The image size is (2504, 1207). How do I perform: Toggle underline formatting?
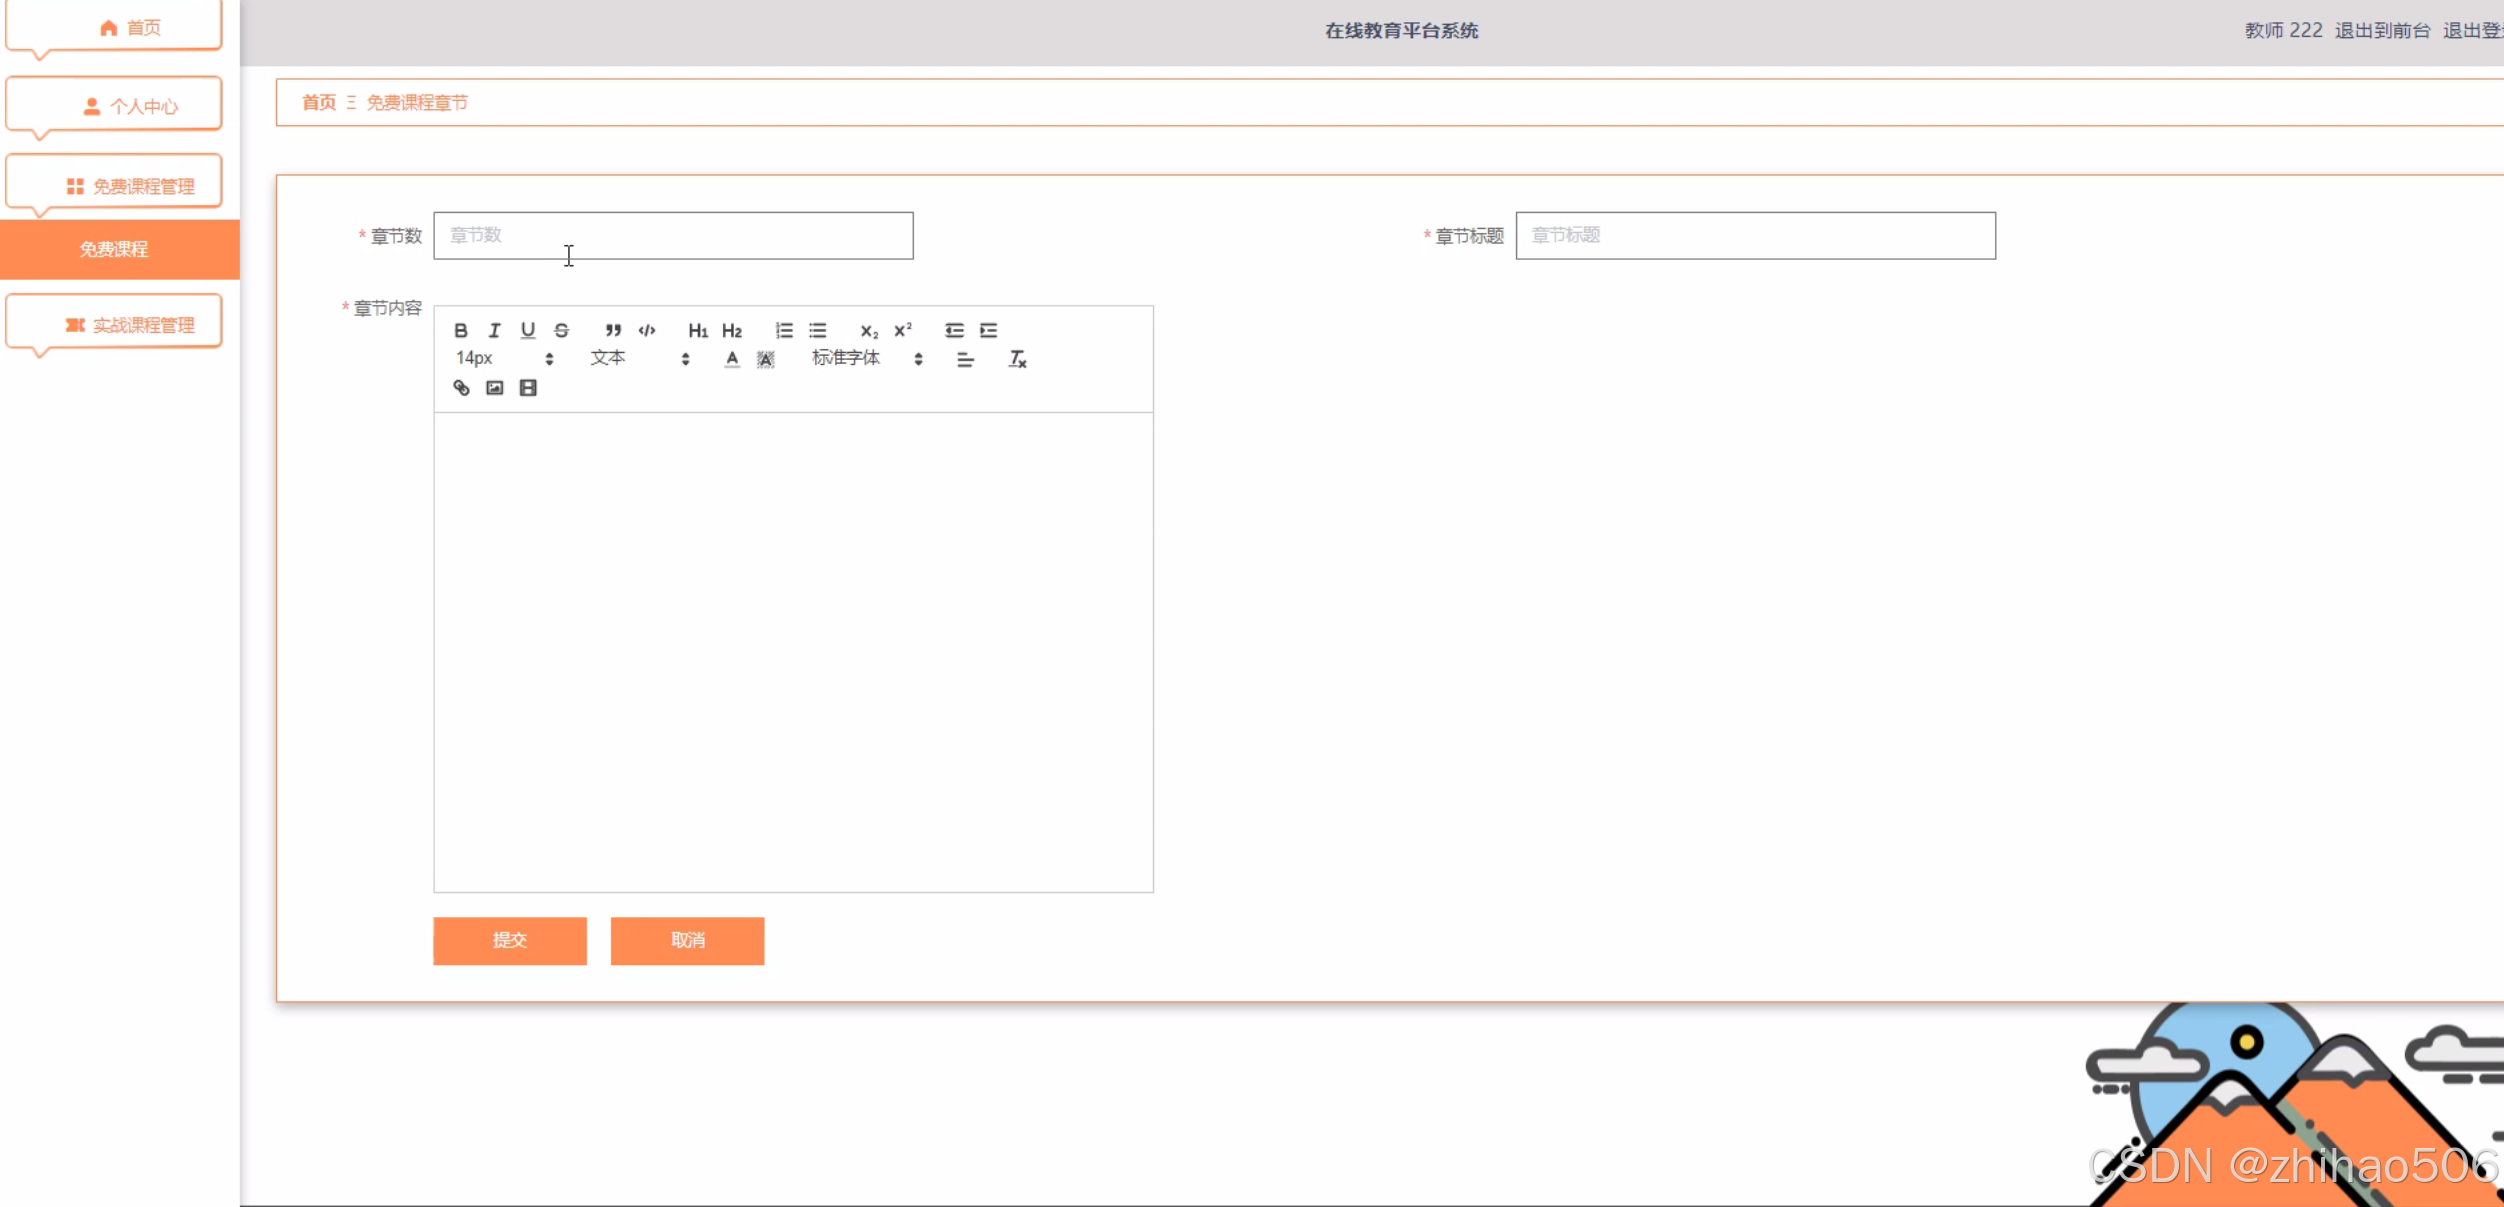528,330
